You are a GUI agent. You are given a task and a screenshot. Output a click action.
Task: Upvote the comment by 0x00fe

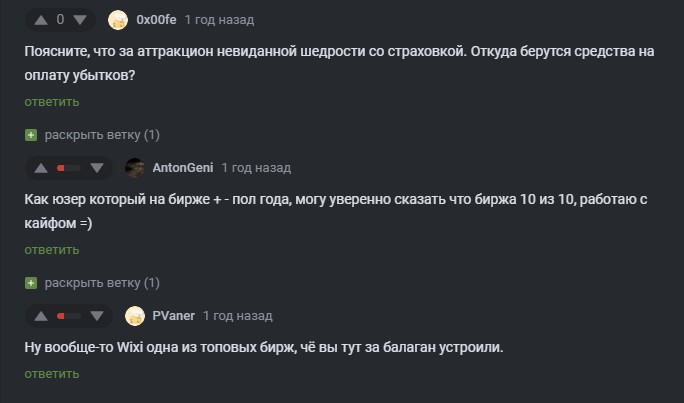pos(40,19)
